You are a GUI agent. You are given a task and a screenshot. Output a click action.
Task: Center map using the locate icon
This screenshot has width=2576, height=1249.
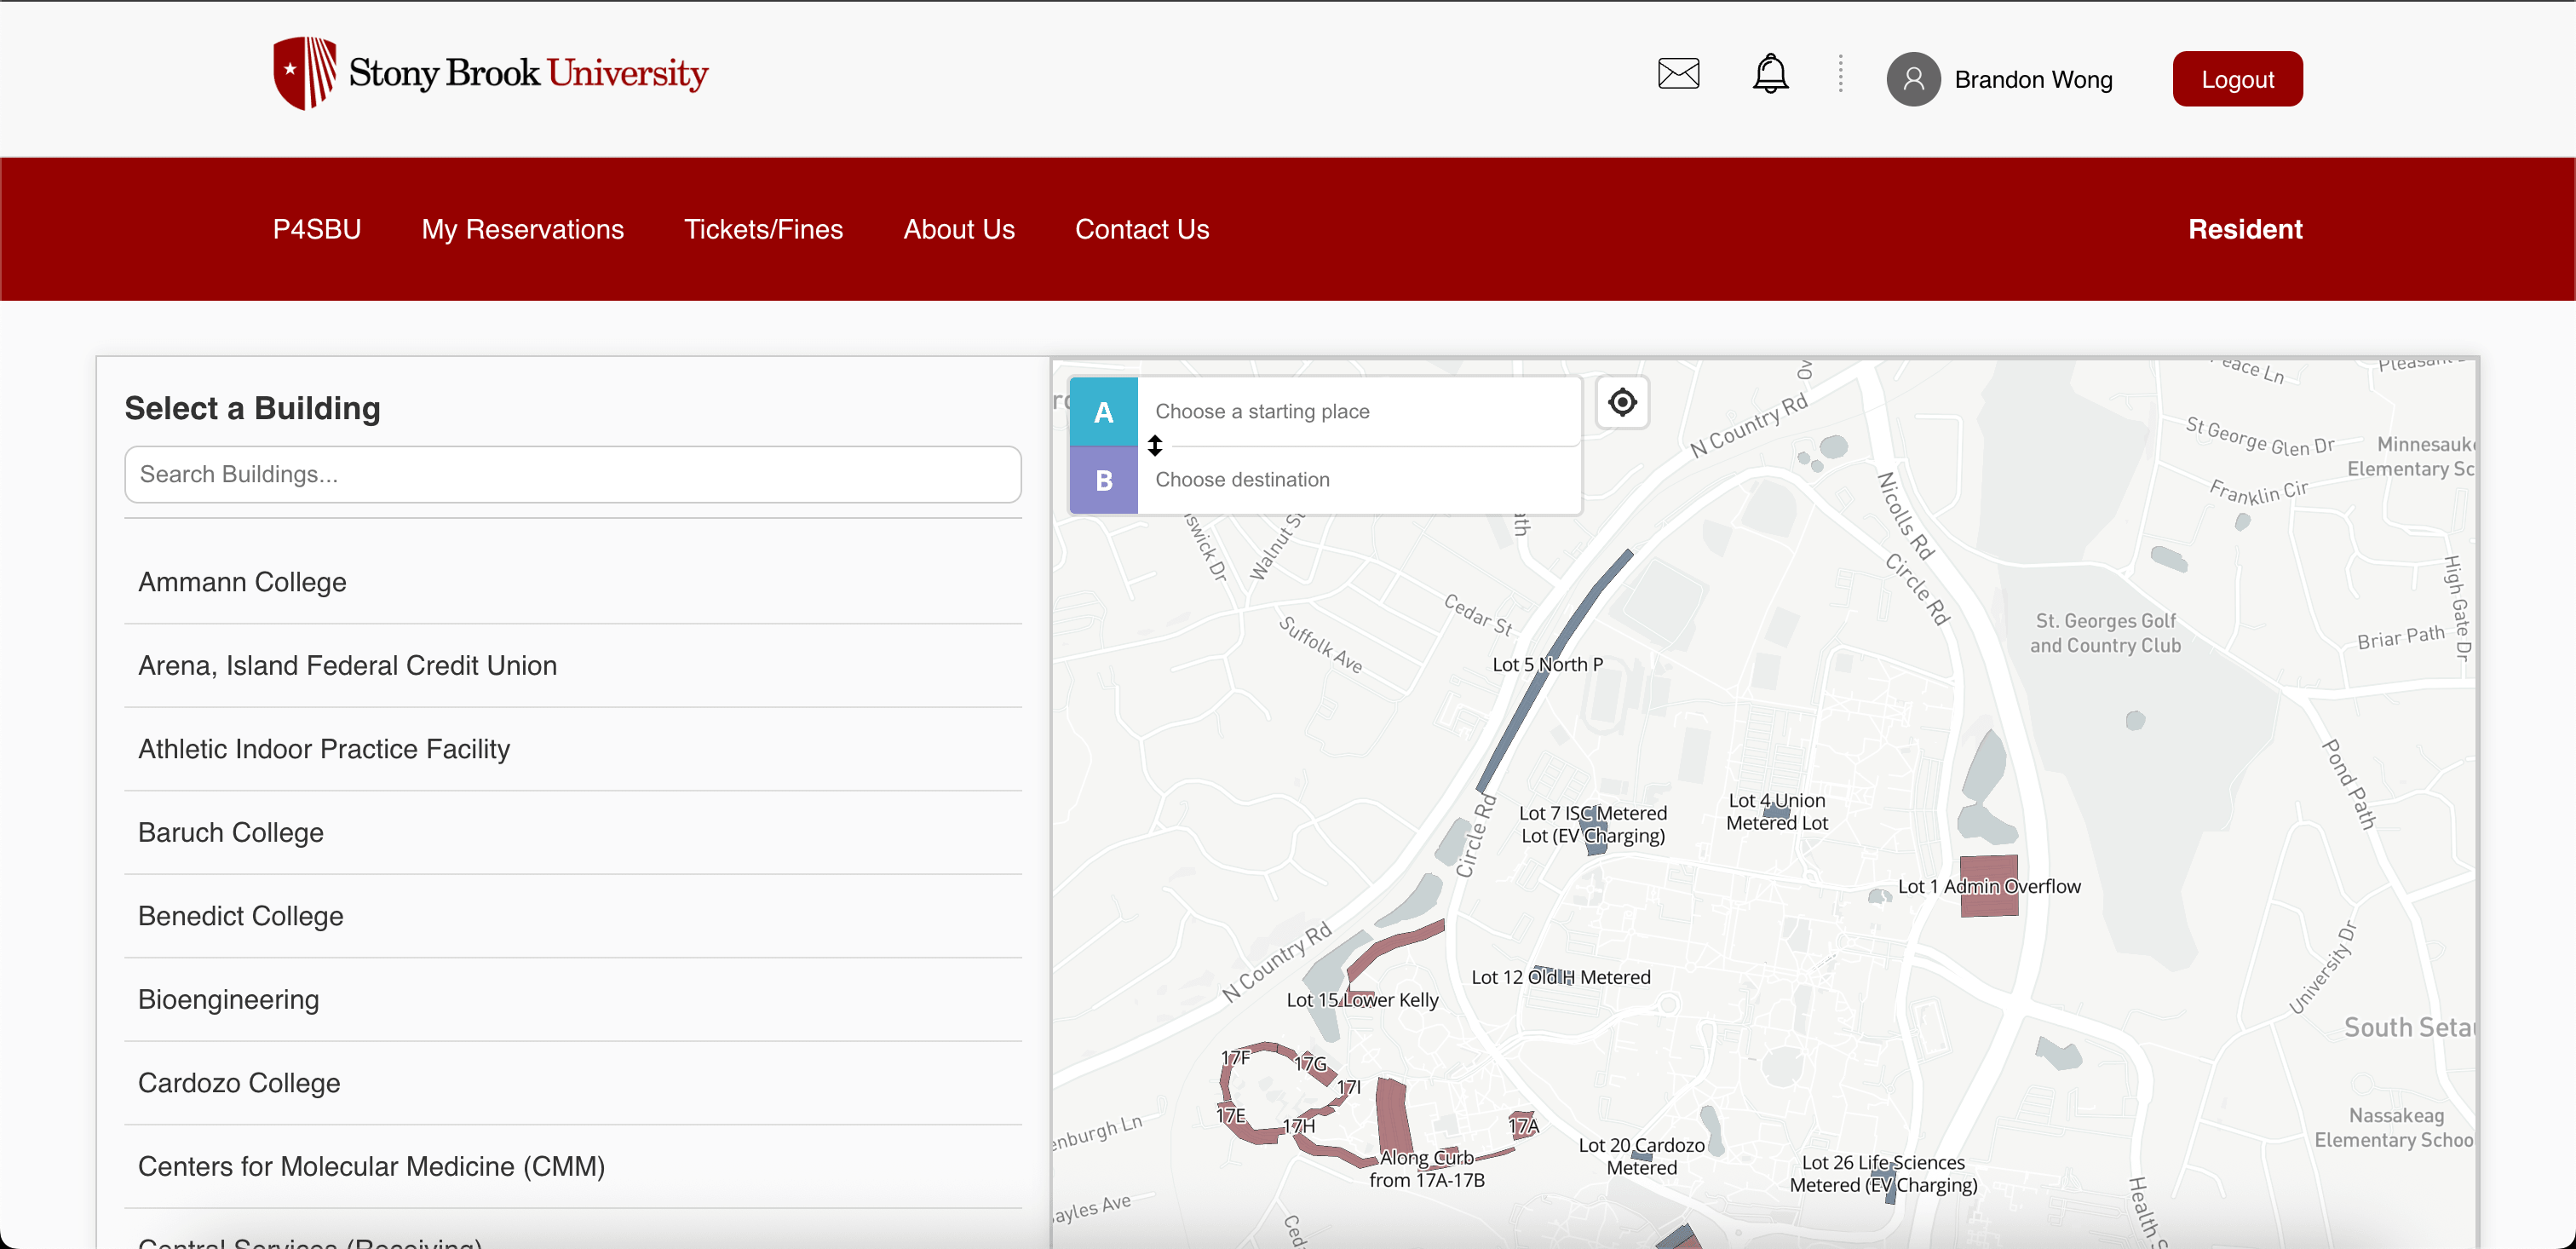[x=1622, y=402]
